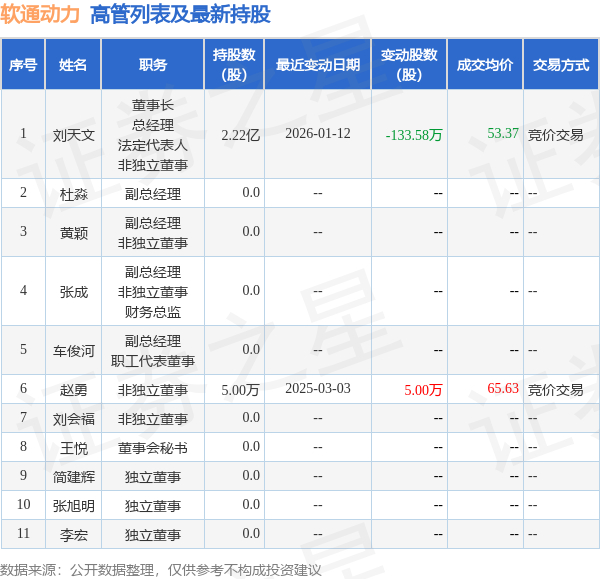Screen dimensions: 600x579
Task: Click the 董事长 position text
Action: (x=153, y=105)
